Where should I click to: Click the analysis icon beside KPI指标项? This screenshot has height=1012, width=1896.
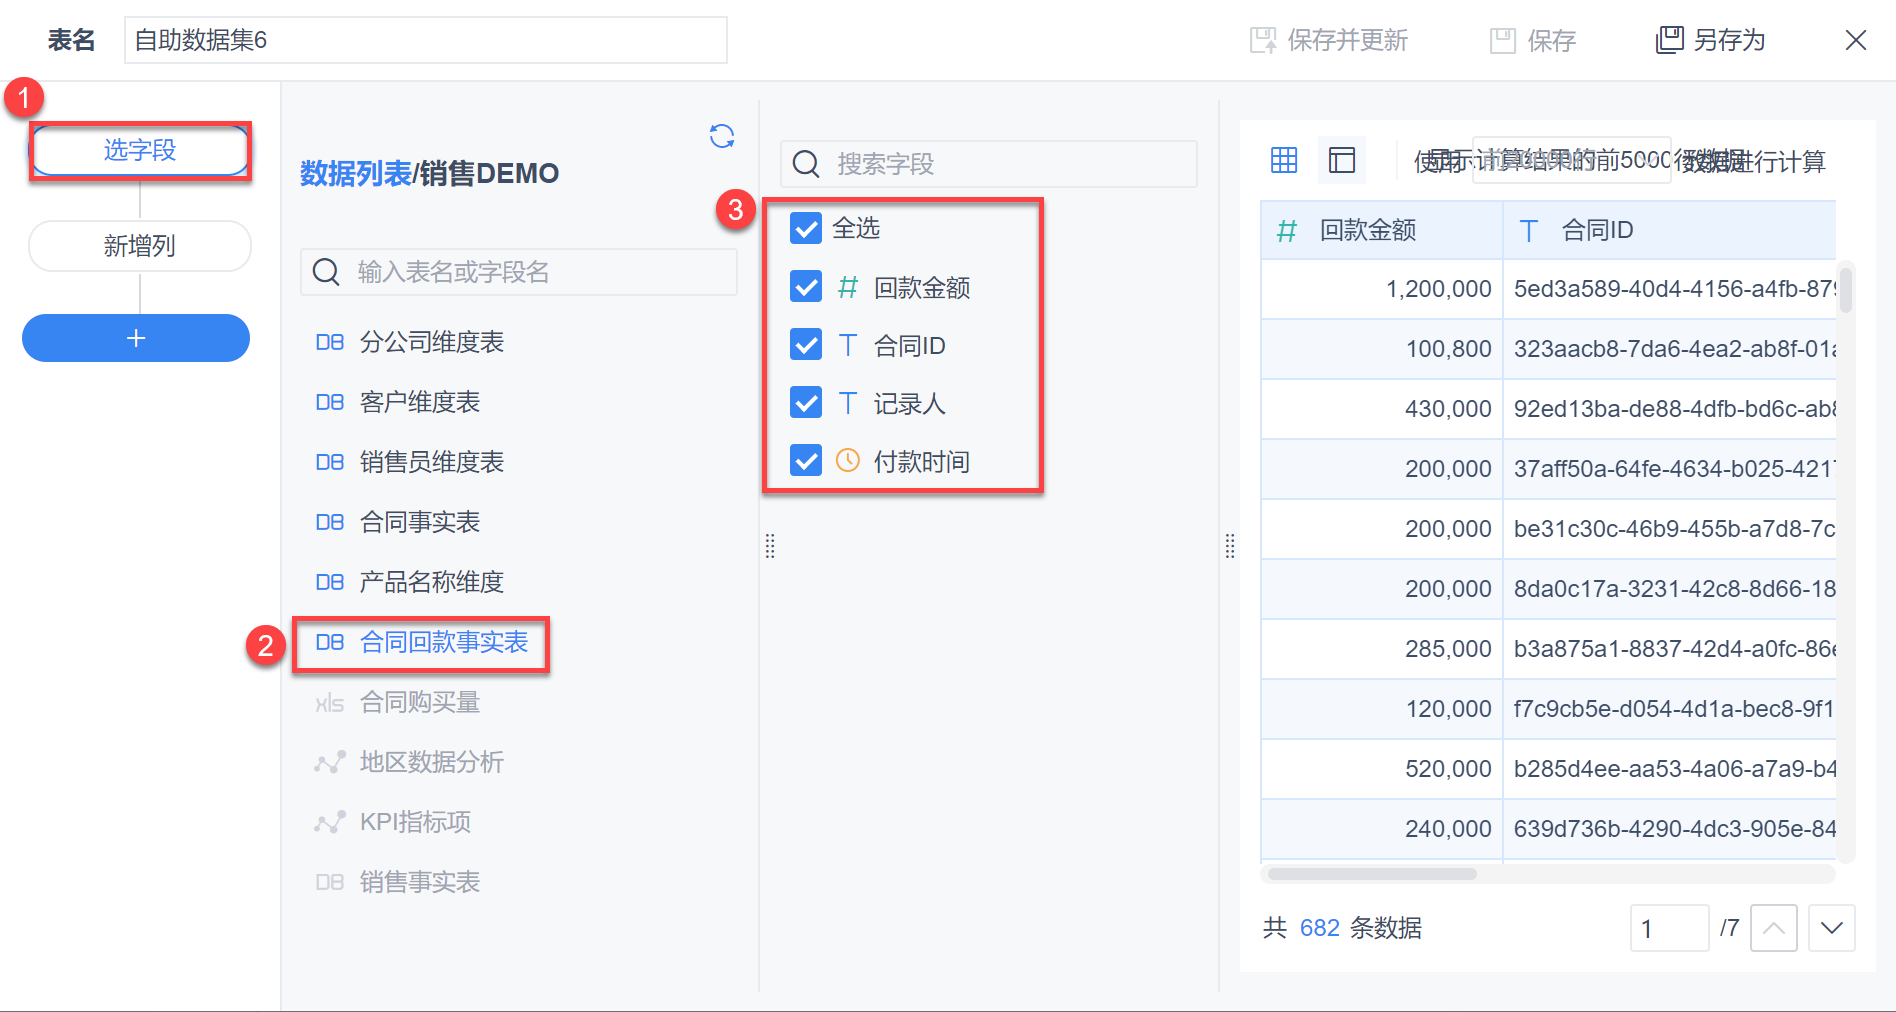[x=330, y=823]
